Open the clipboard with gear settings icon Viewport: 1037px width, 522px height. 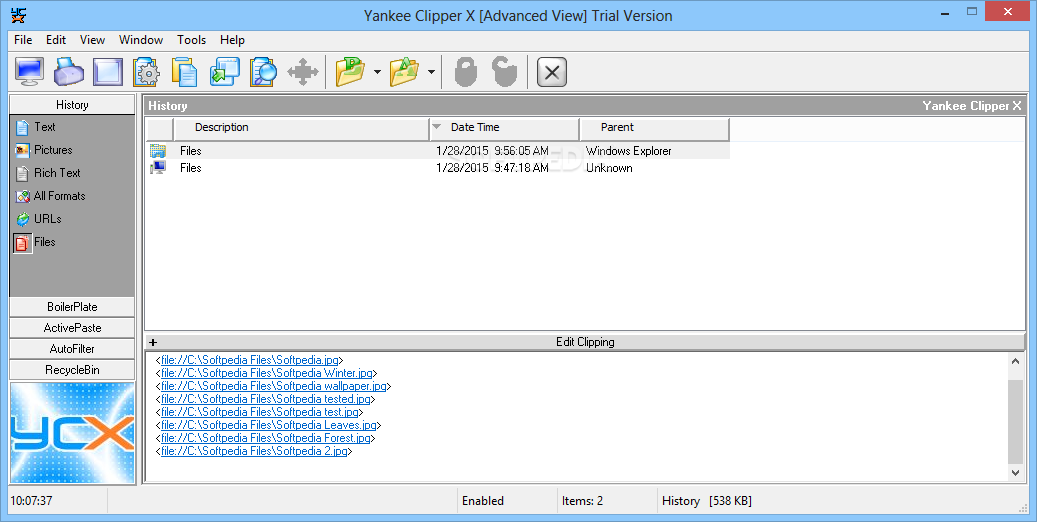[146, 71]
